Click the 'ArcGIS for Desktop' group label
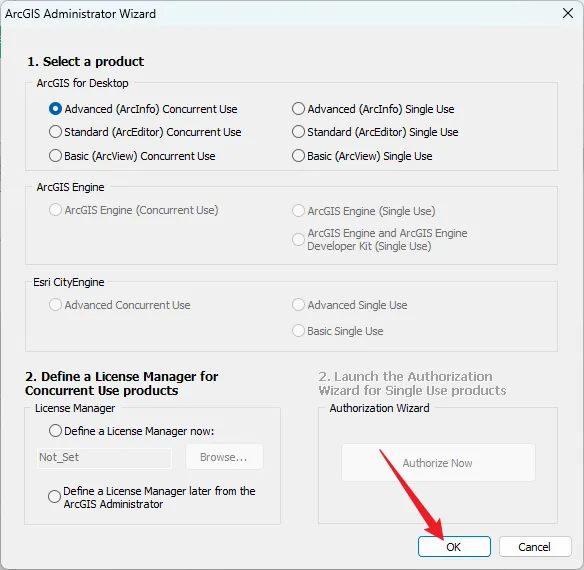 click(x=82, y=83)
